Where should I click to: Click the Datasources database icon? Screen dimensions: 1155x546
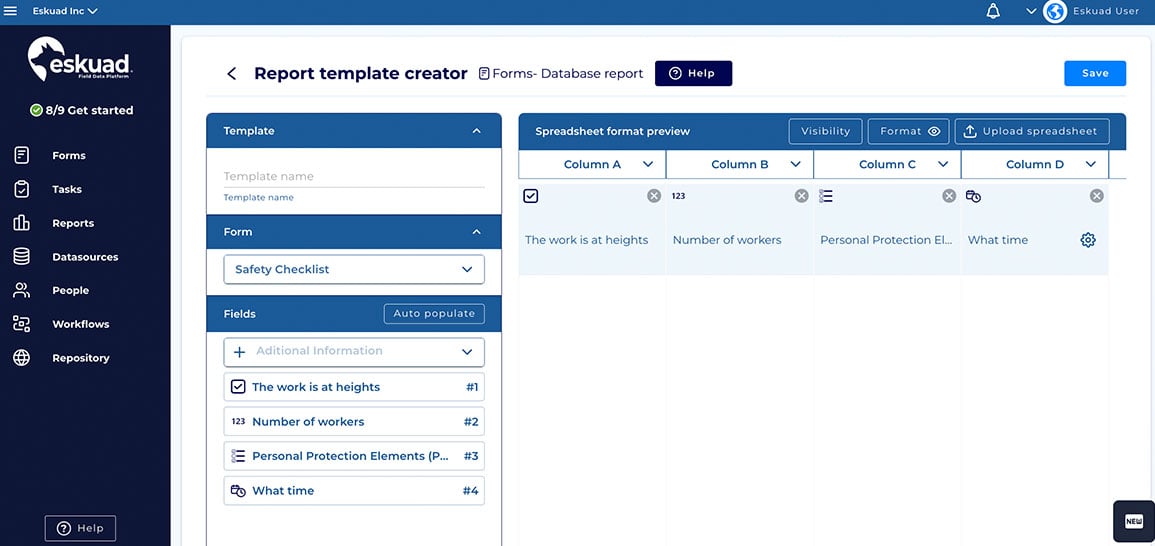21,256
